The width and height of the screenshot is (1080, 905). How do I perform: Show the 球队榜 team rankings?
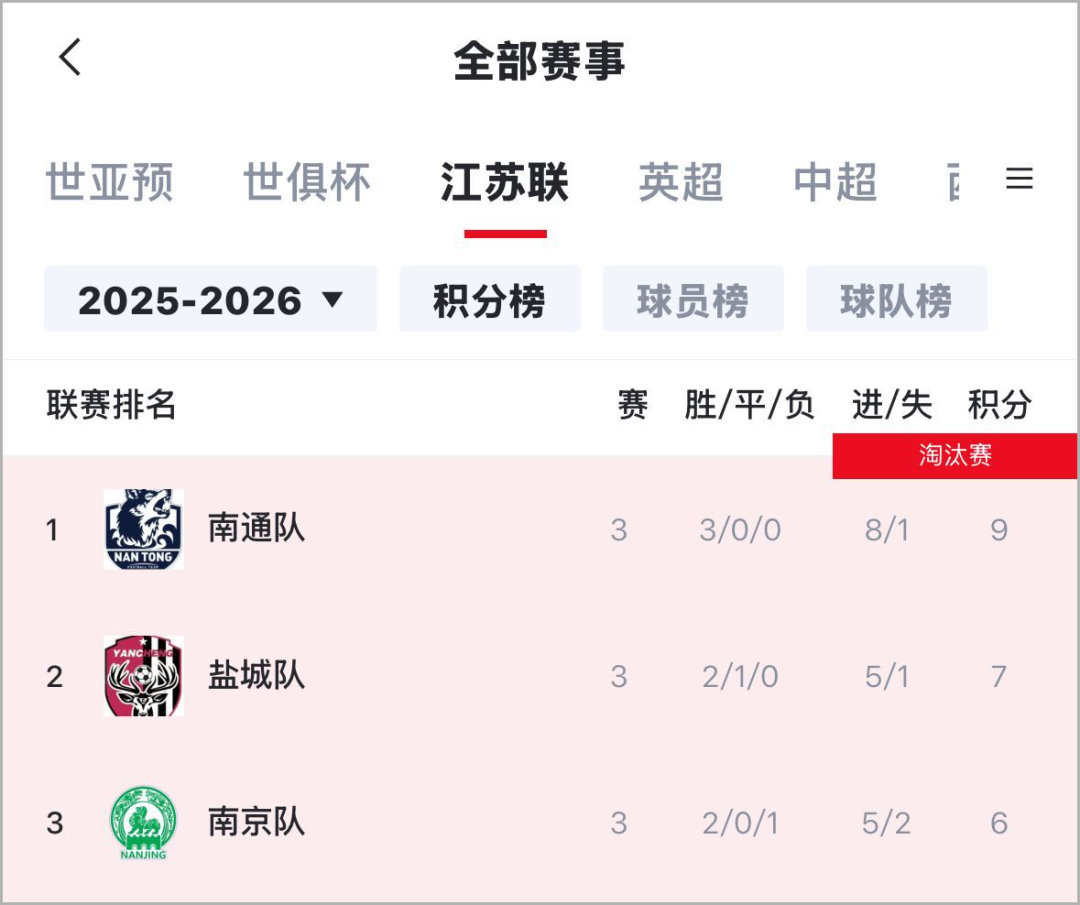[x=896, y=300]
